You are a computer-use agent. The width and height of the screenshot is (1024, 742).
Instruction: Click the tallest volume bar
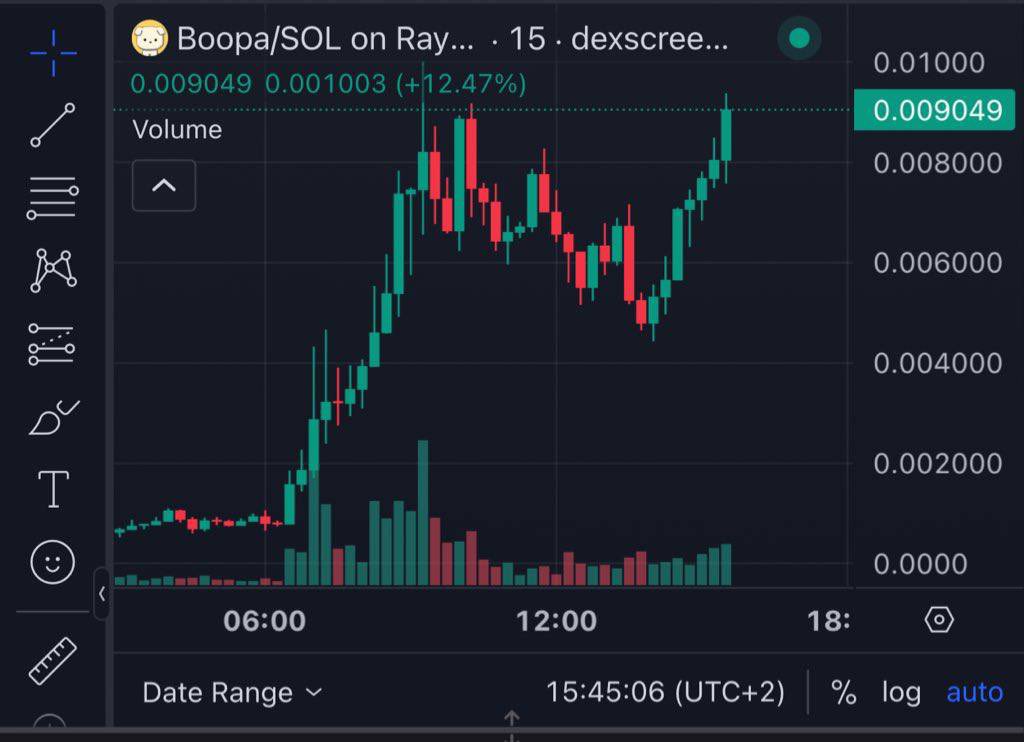tap(423, 513)
